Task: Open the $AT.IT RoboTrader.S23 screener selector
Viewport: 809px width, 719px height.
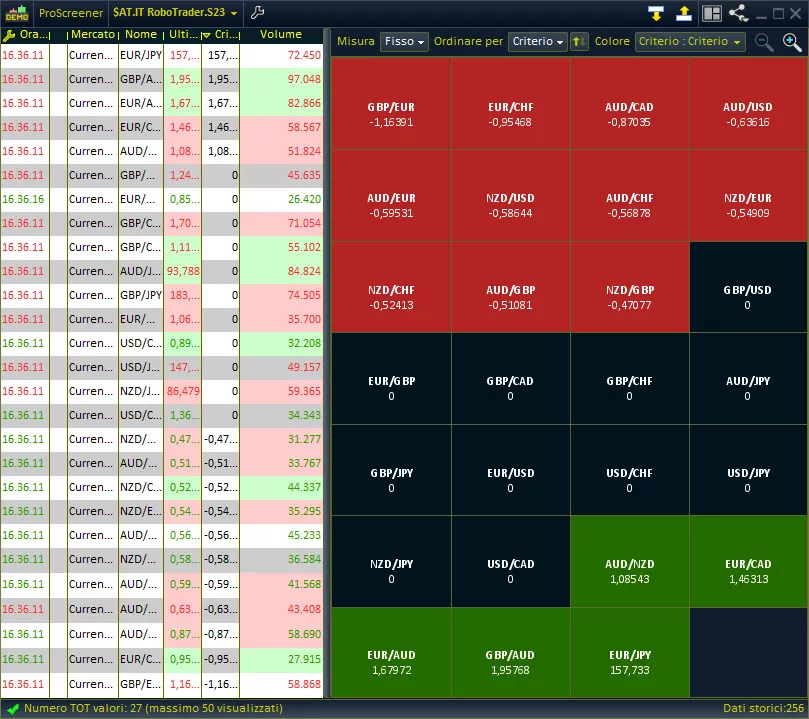Action: (x=175, y=13)
